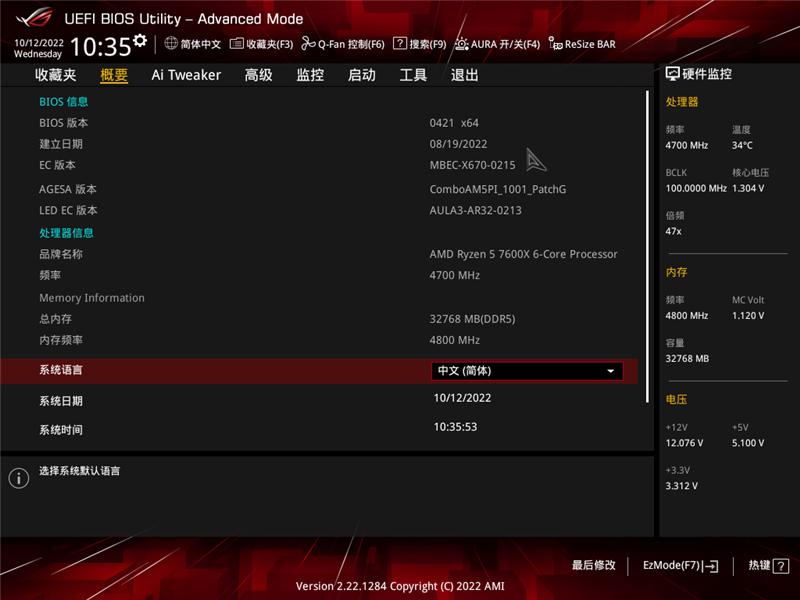Open clock settings gear icon

[x=140, y=40]
